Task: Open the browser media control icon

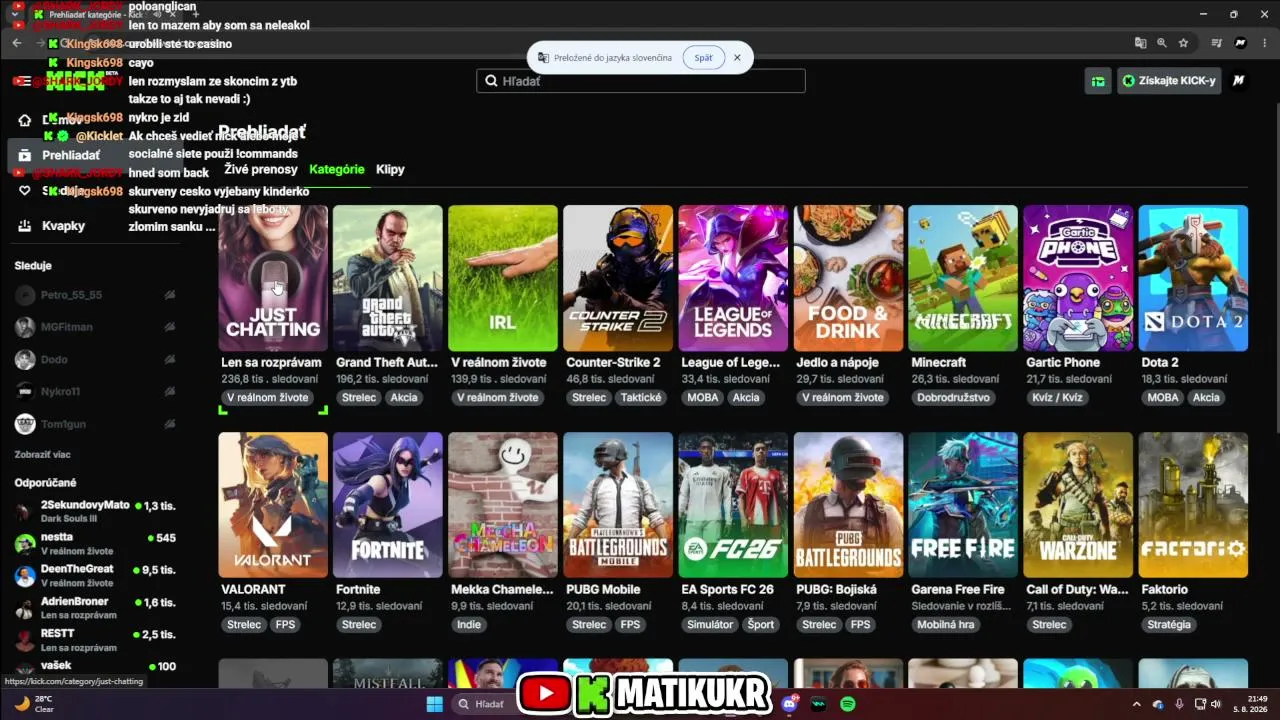Action: (1217, 43)
